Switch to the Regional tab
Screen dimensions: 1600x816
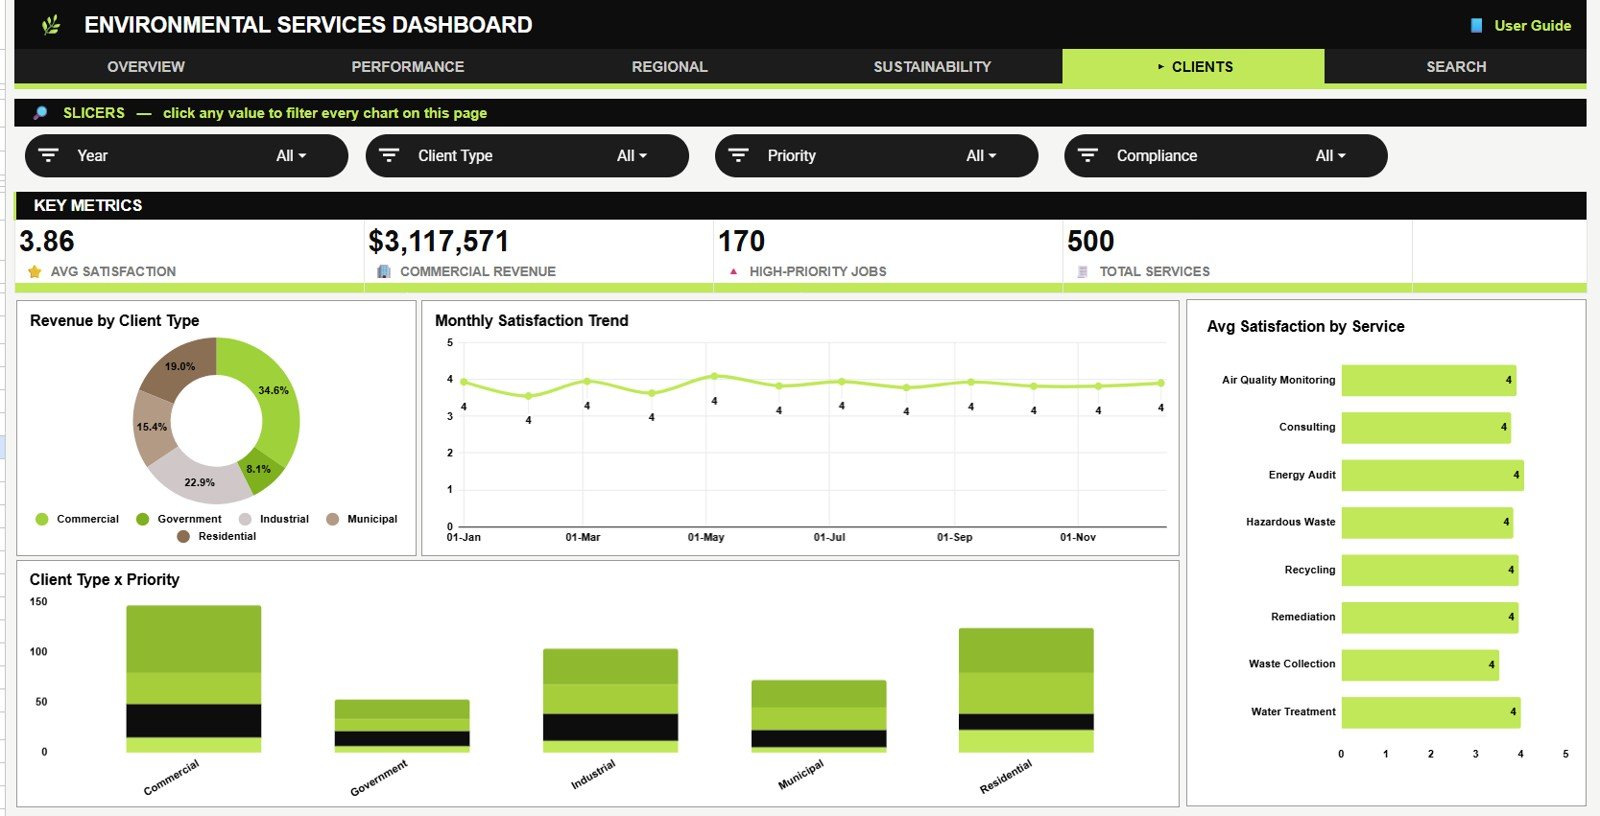tap(670, 67)
